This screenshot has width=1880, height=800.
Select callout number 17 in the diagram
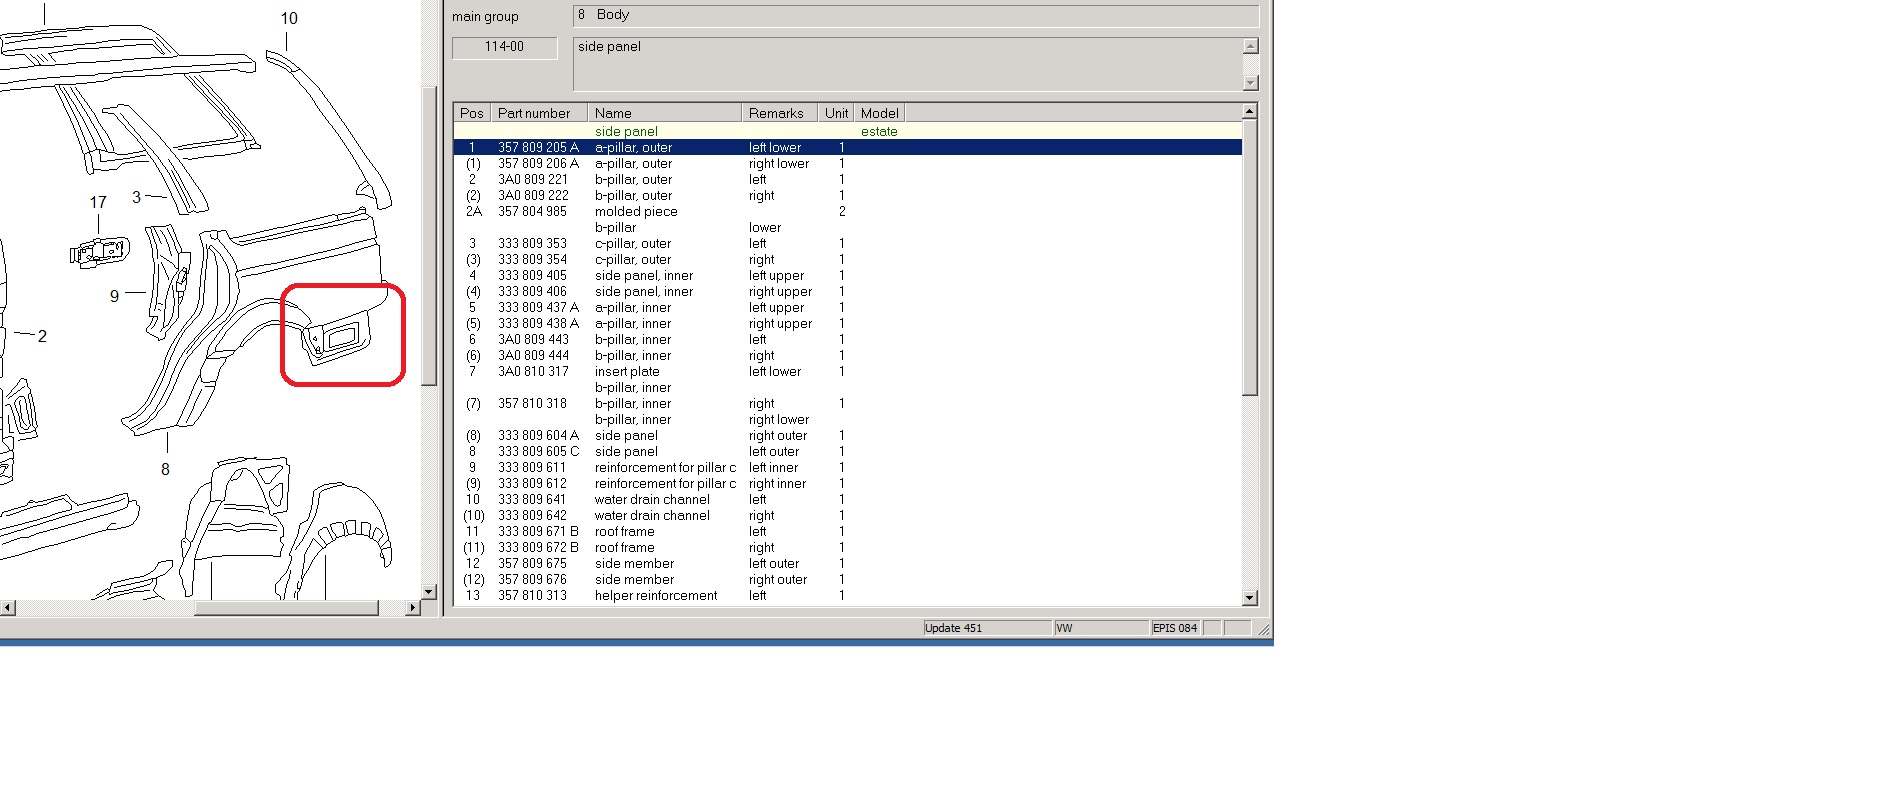click(x=98, y=203)
